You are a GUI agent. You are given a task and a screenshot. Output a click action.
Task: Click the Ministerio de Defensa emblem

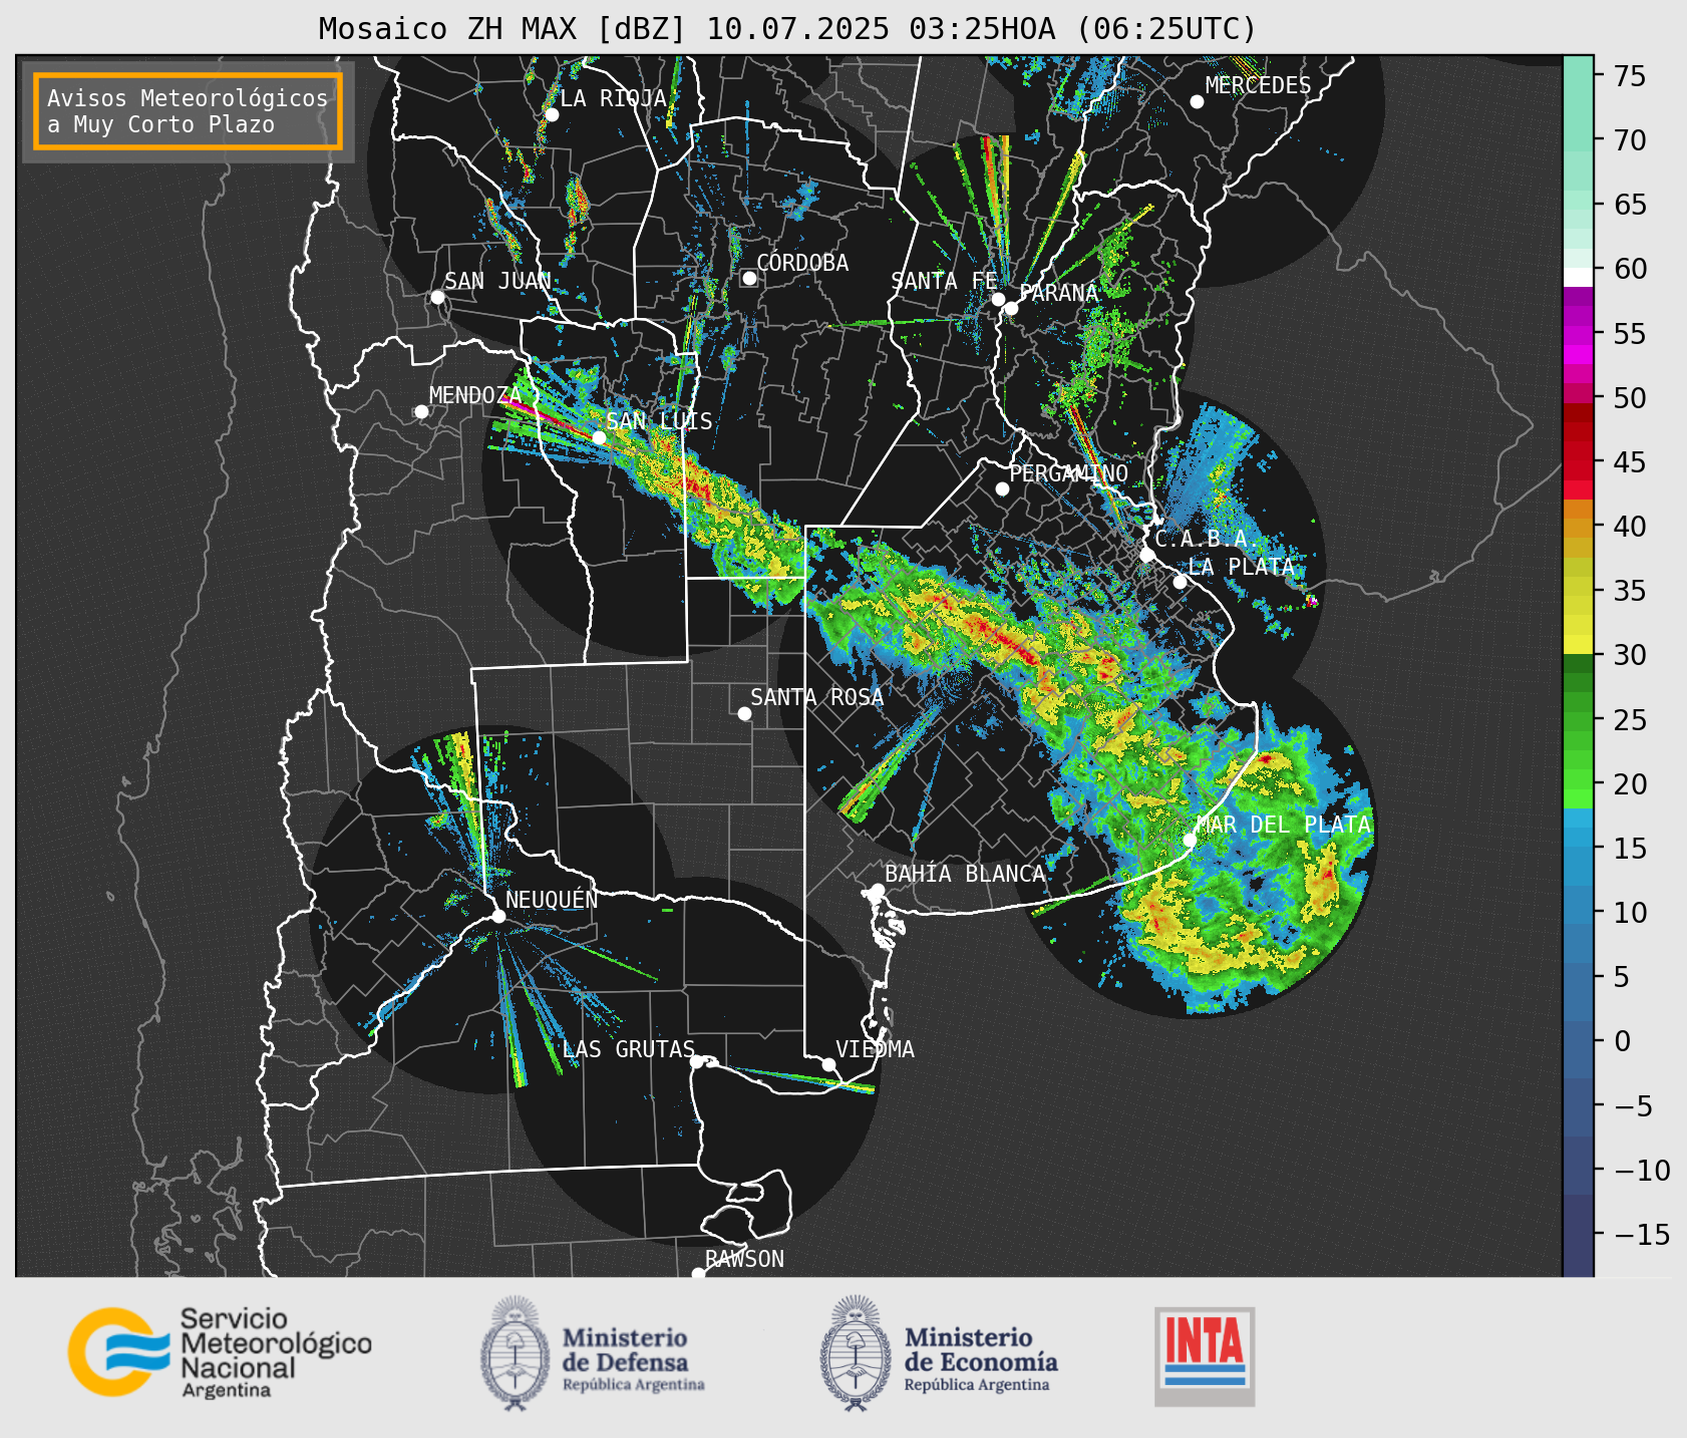coord(515,1353)
